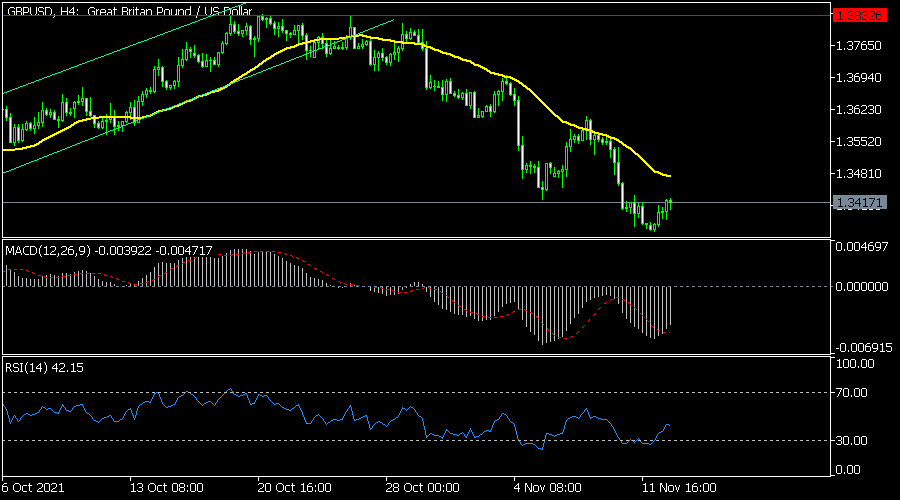This screenshot has height=500, width=900.
Task: Click the RSI(14) 42.15 indicator label
Action: tap(44, 367)
